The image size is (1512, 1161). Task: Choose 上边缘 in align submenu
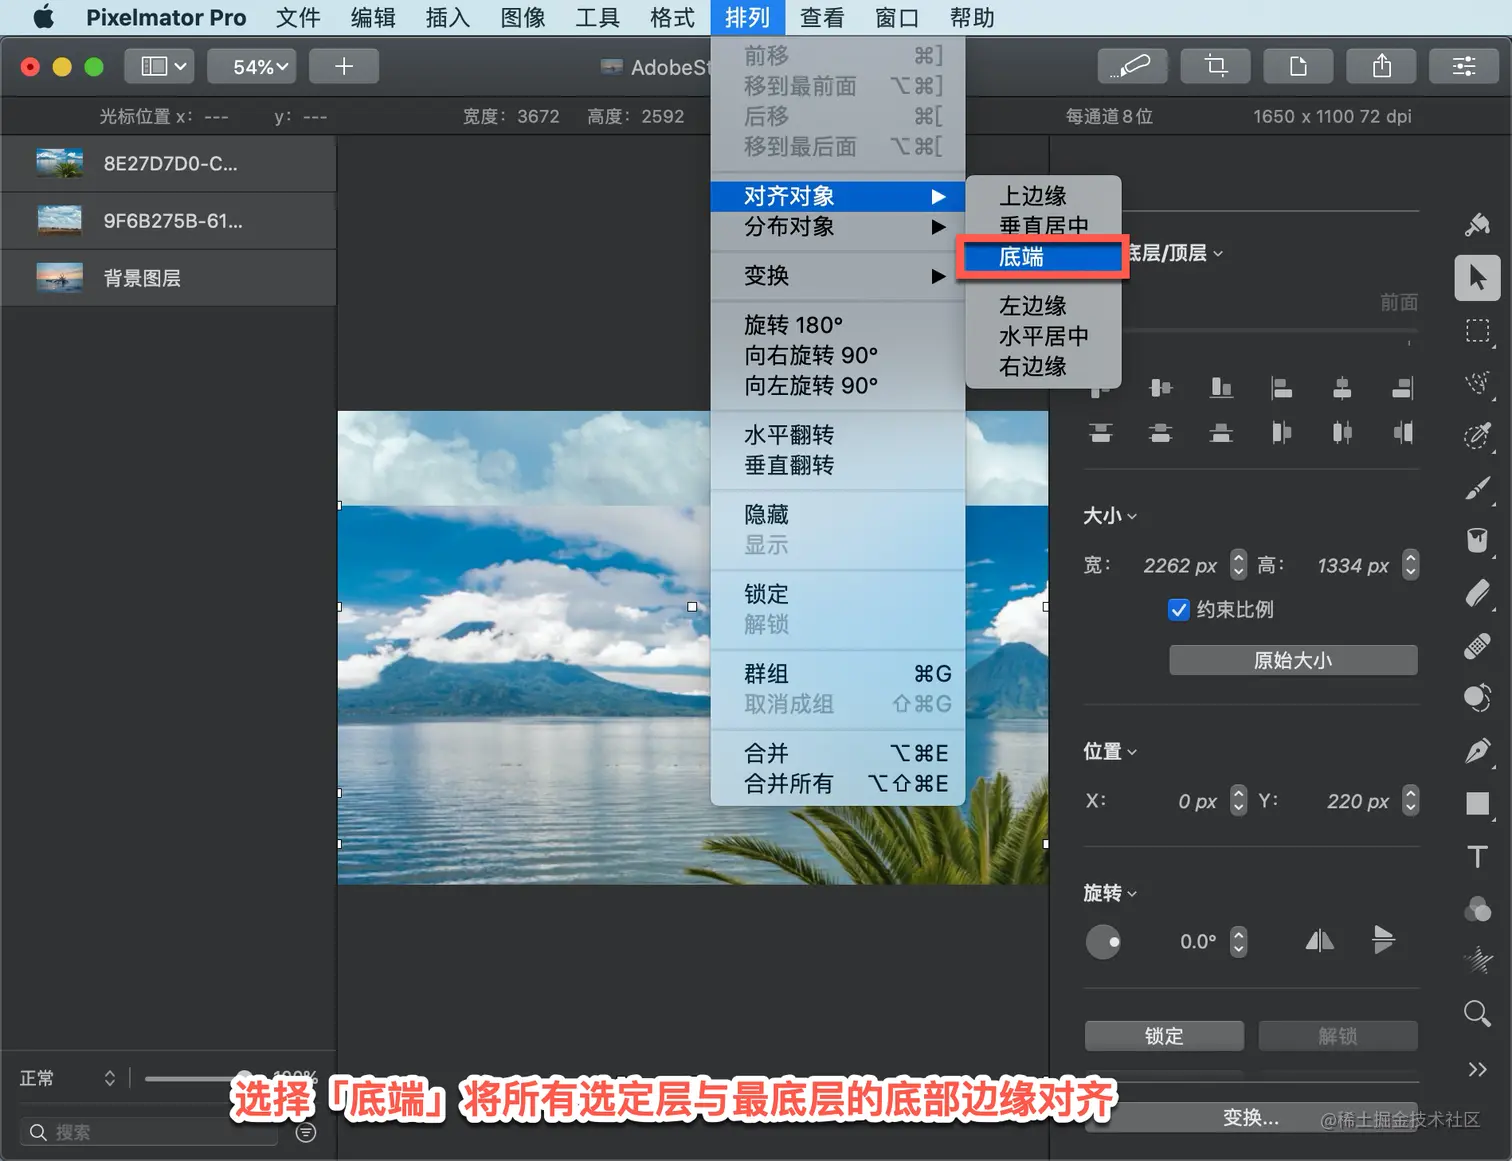pyautogui.click(x=1043, y=196)
